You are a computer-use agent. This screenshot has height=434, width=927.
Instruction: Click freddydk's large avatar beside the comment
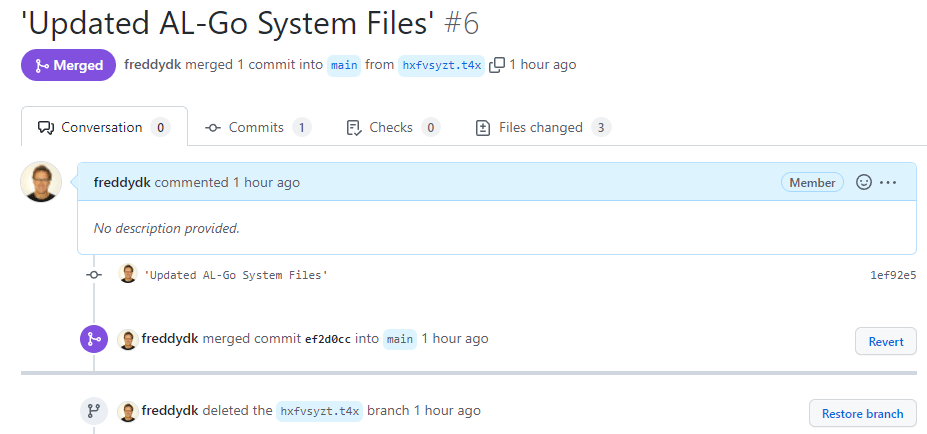[x=41, y=182]
